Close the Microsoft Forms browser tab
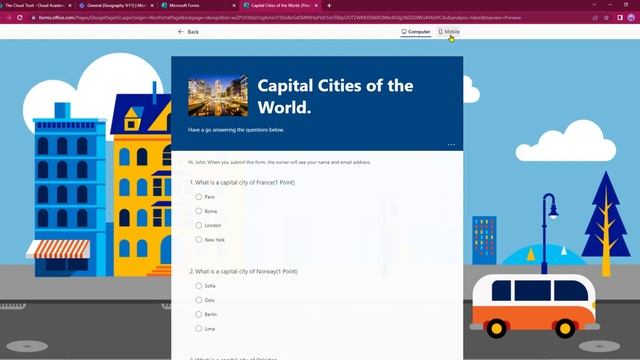This screenshot has height=360, width=640. 234,6
